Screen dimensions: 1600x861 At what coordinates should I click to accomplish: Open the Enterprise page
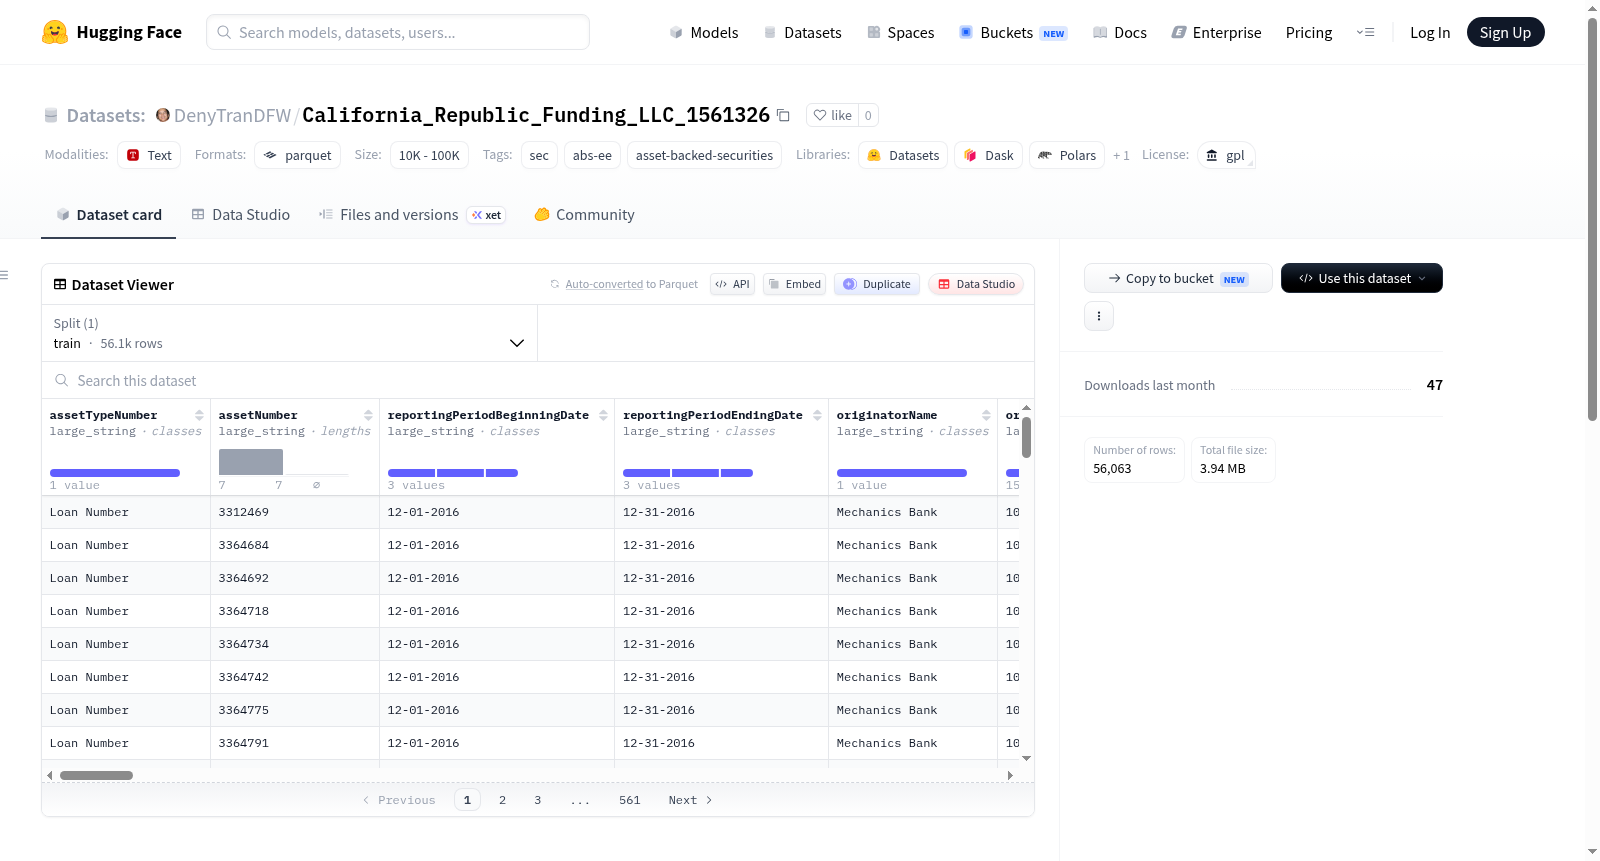1216,32
